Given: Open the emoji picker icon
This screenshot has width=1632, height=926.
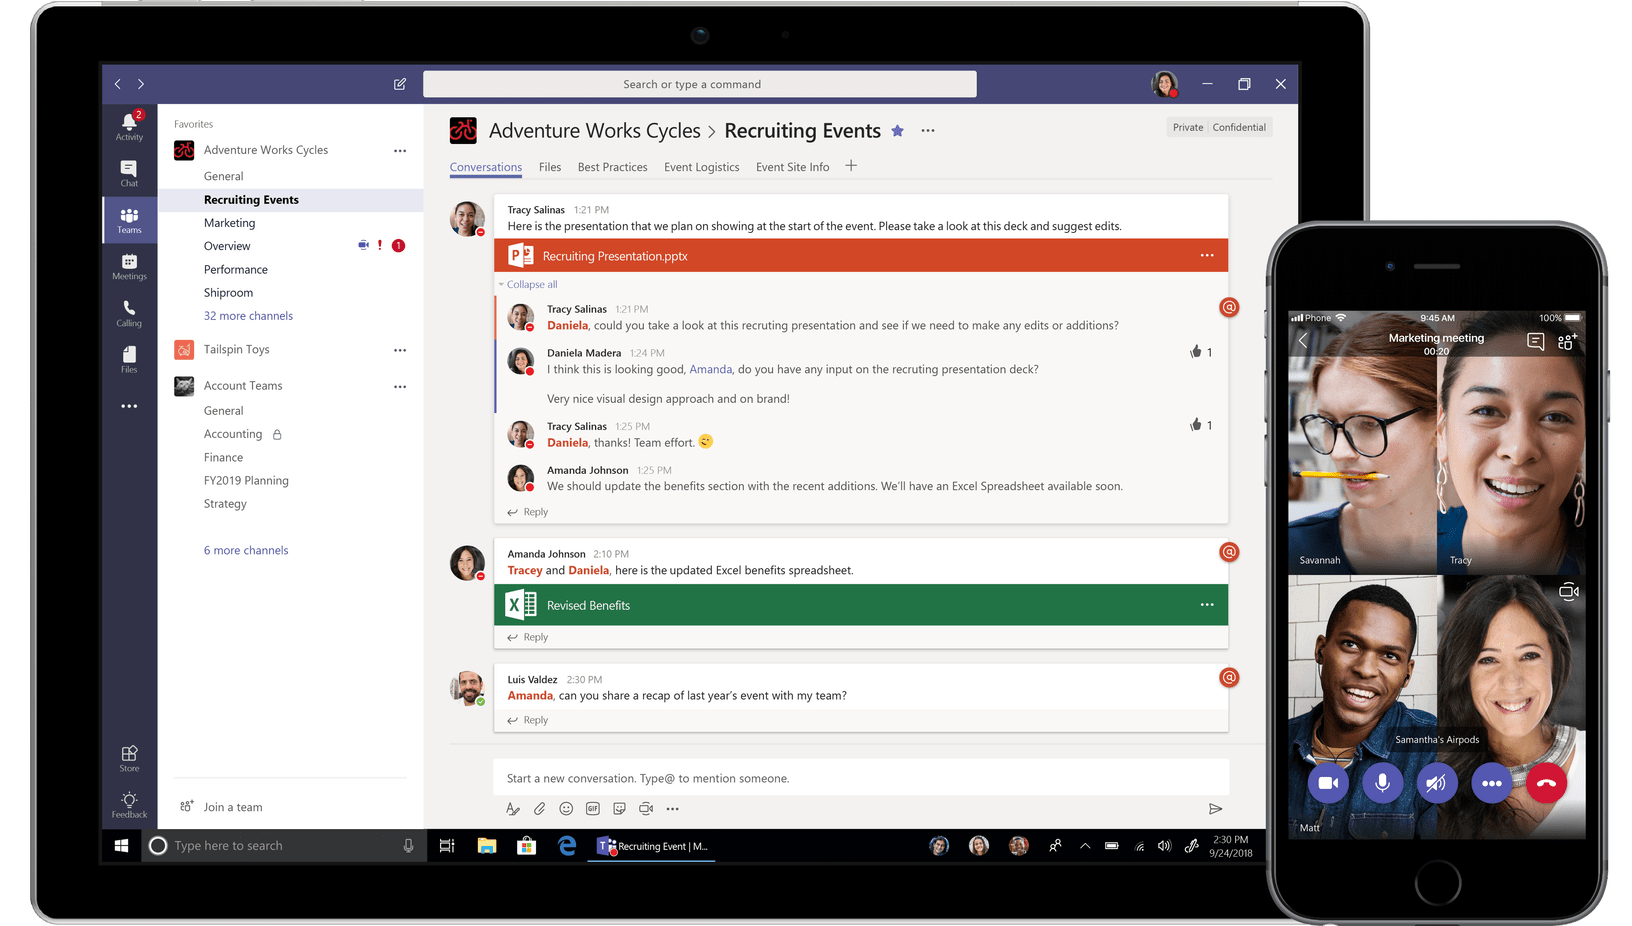Looking at the screenshot, I should click(566, 809).
